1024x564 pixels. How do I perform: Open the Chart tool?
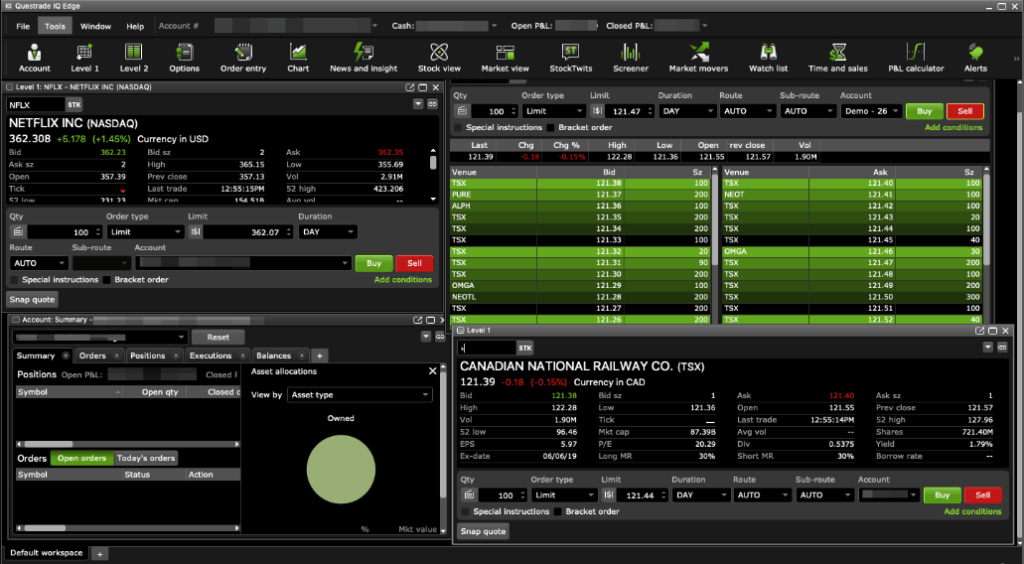298,57
